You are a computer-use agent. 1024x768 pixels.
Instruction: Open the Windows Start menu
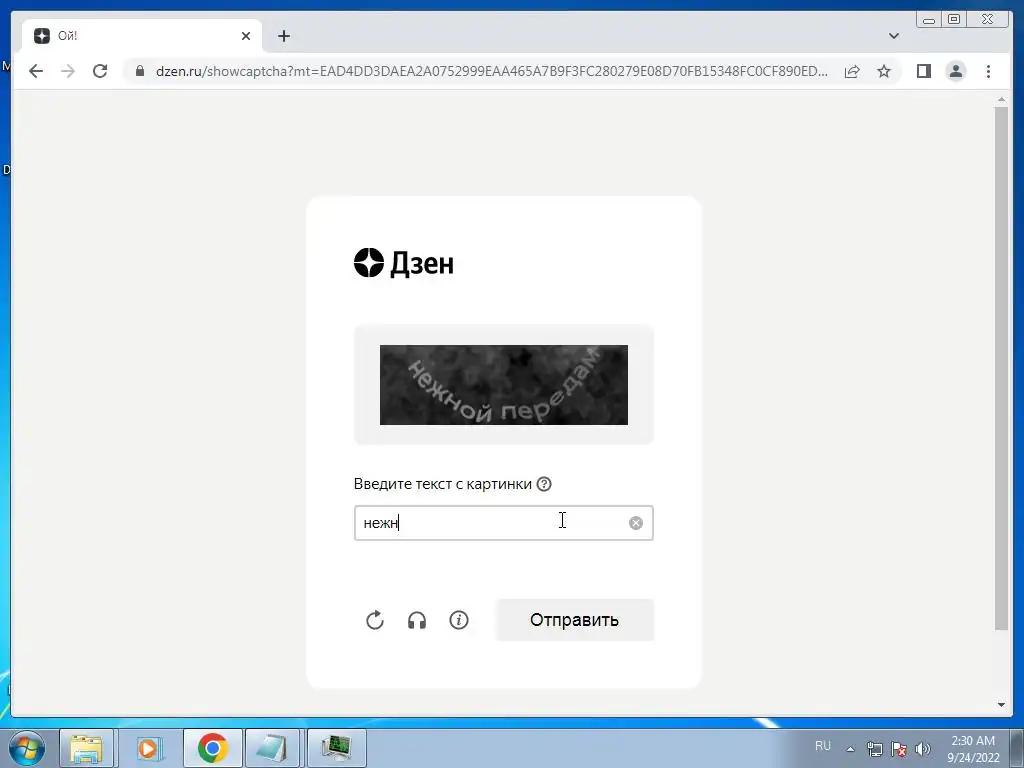click(26, 748)
